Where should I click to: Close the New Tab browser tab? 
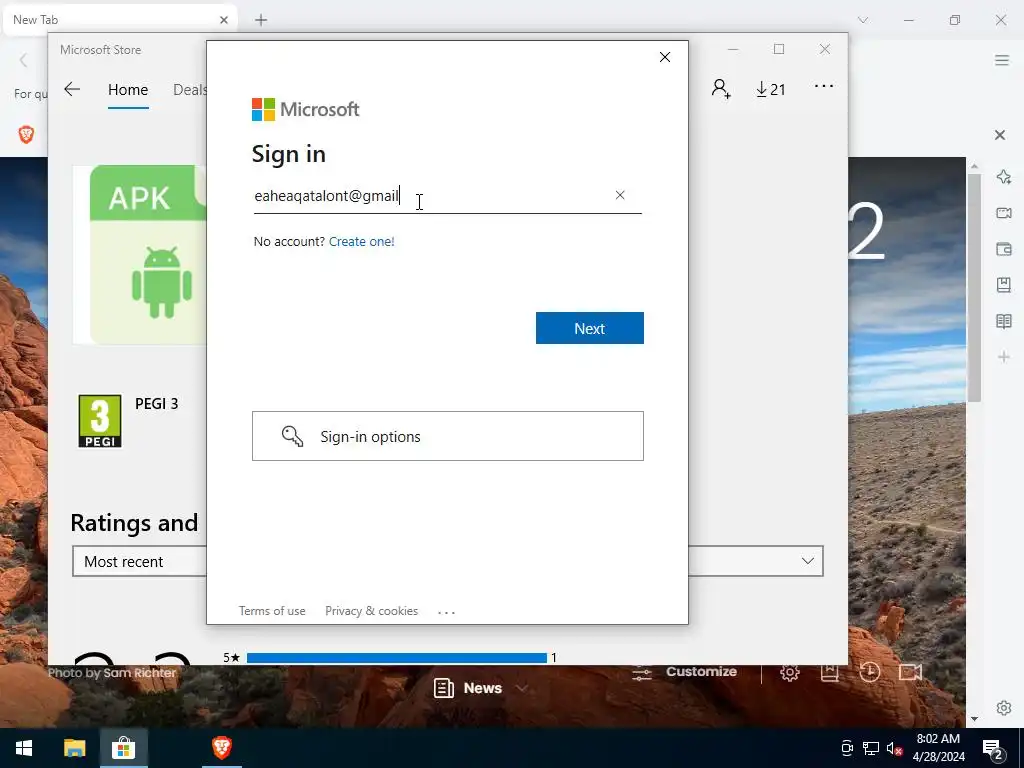click(x=224, y=20)
